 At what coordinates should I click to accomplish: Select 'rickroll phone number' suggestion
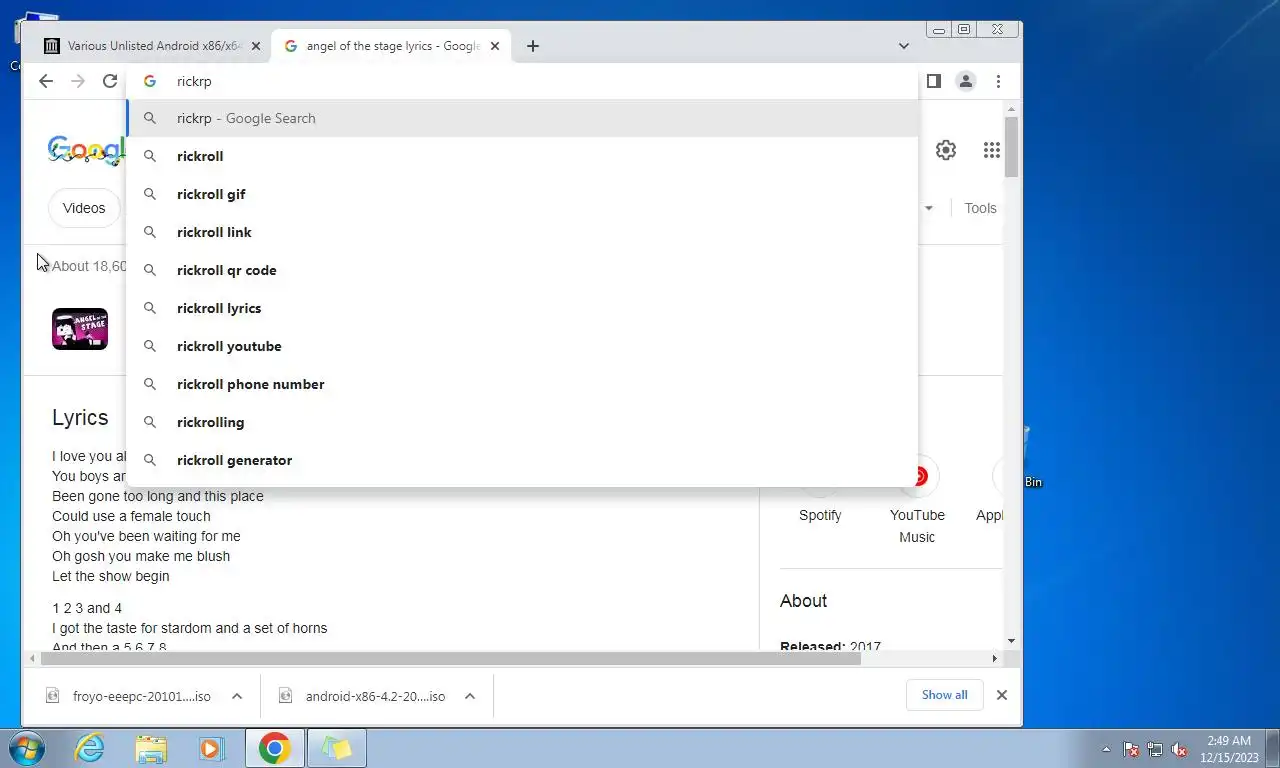522,384
